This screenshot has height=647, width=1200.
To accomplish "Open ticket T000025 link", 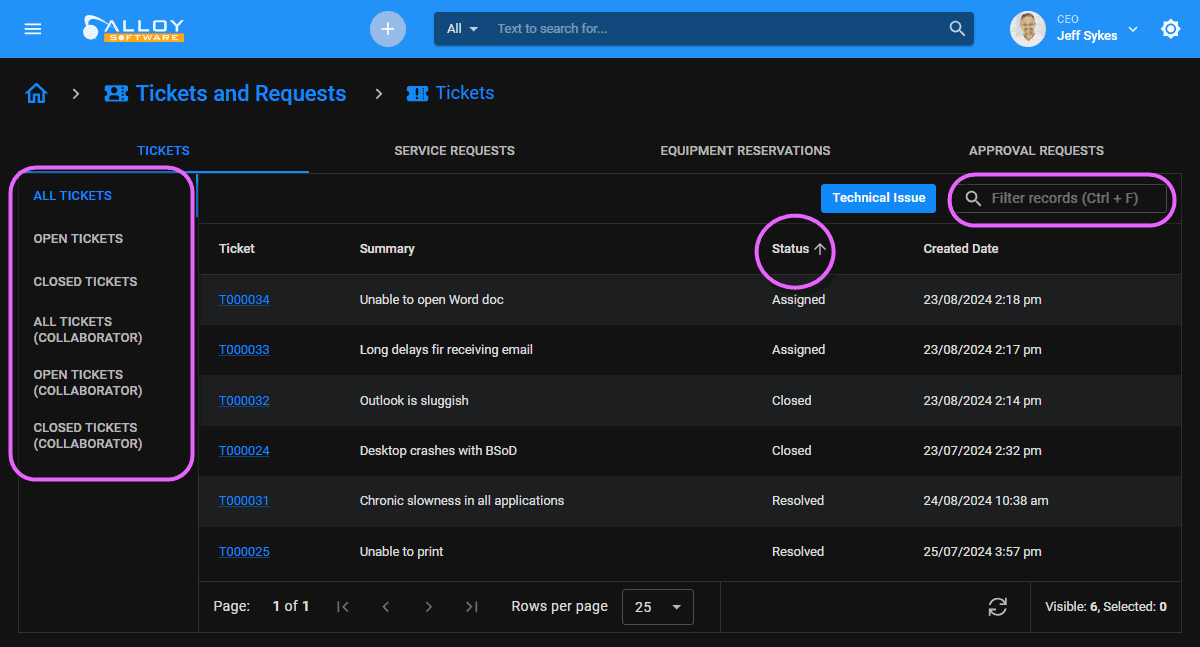I will click(x=244, y=552).
